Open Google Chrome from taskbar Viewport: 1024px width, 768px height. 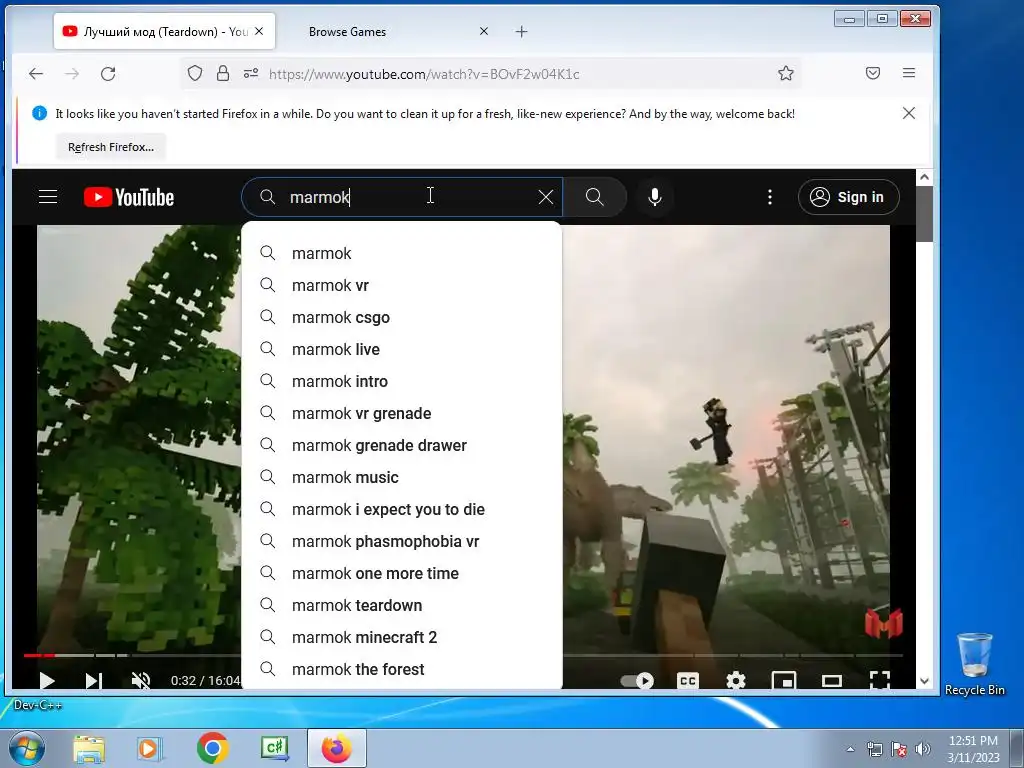coord(212,748)
